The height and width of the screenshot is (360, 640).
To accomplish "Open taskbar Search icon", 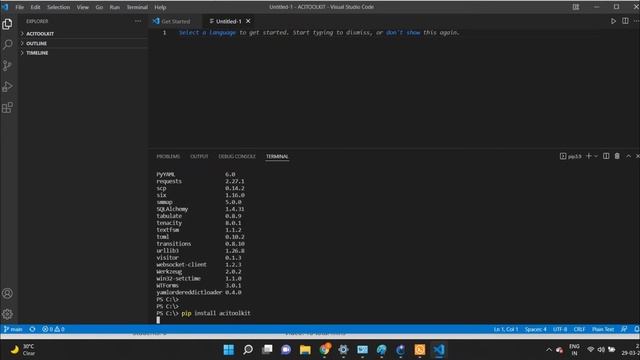I will [x=248, y=350].
